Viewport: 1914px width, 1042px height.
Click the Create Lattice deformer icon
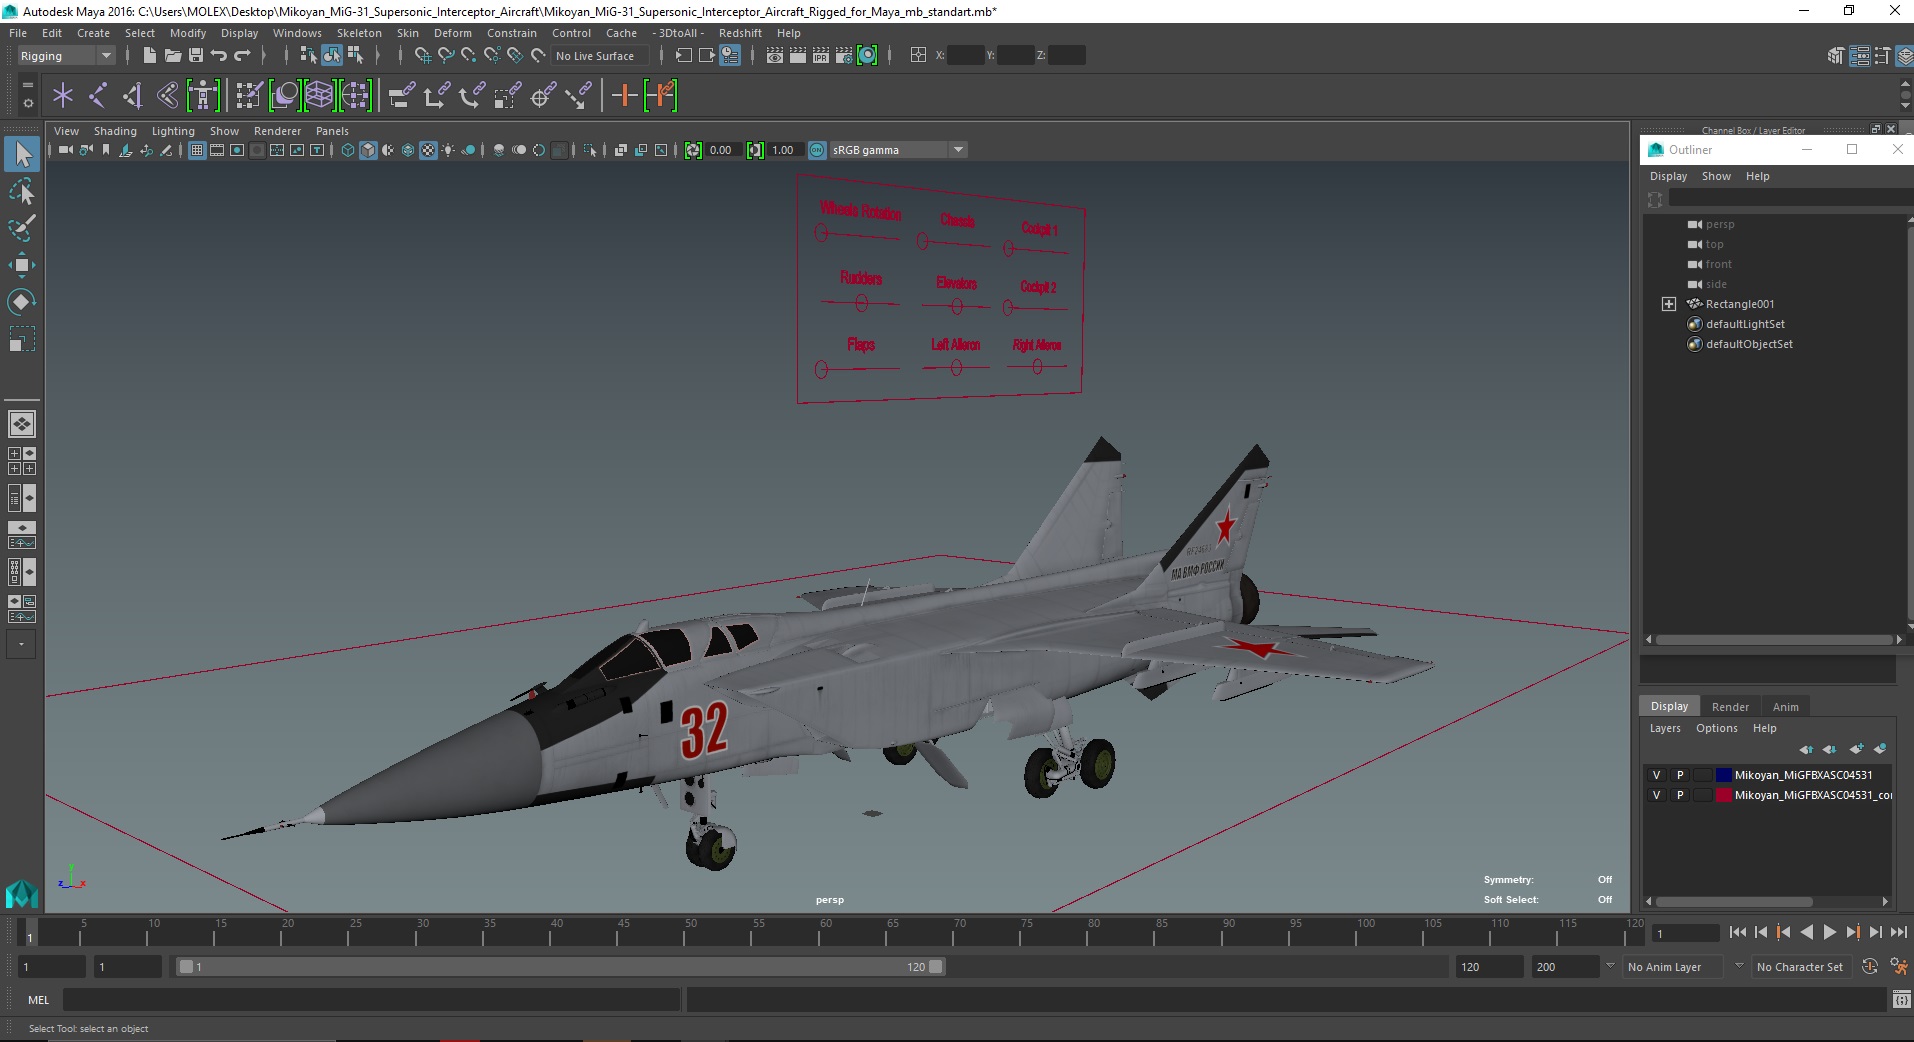[319, 96]
